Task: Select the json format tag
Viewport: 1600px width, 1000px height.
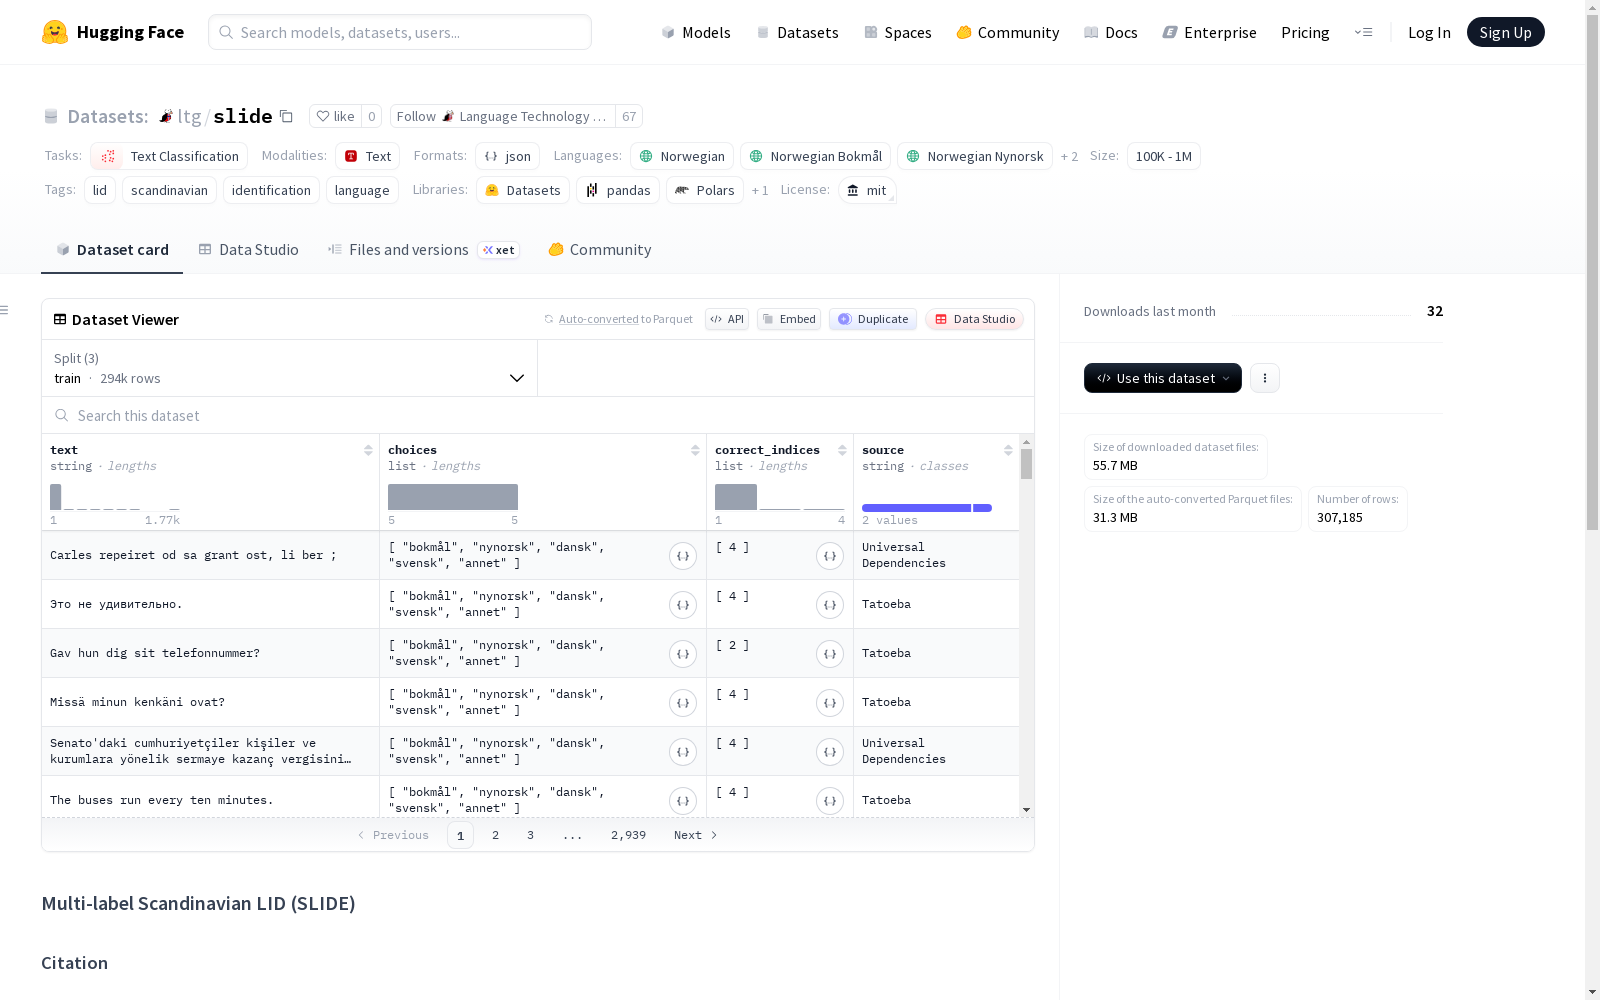Action: click(507, 156)
